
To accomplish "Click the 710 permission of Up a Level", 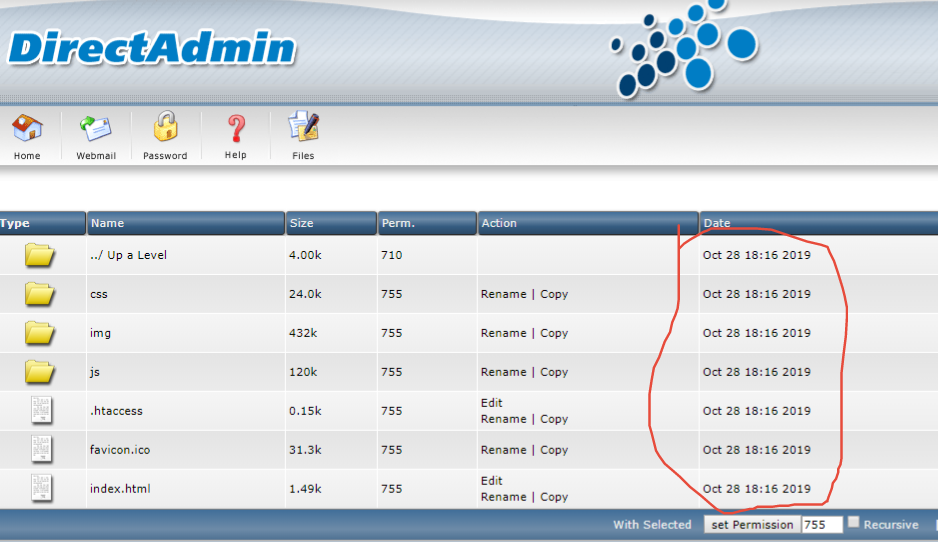I will 392,255.
